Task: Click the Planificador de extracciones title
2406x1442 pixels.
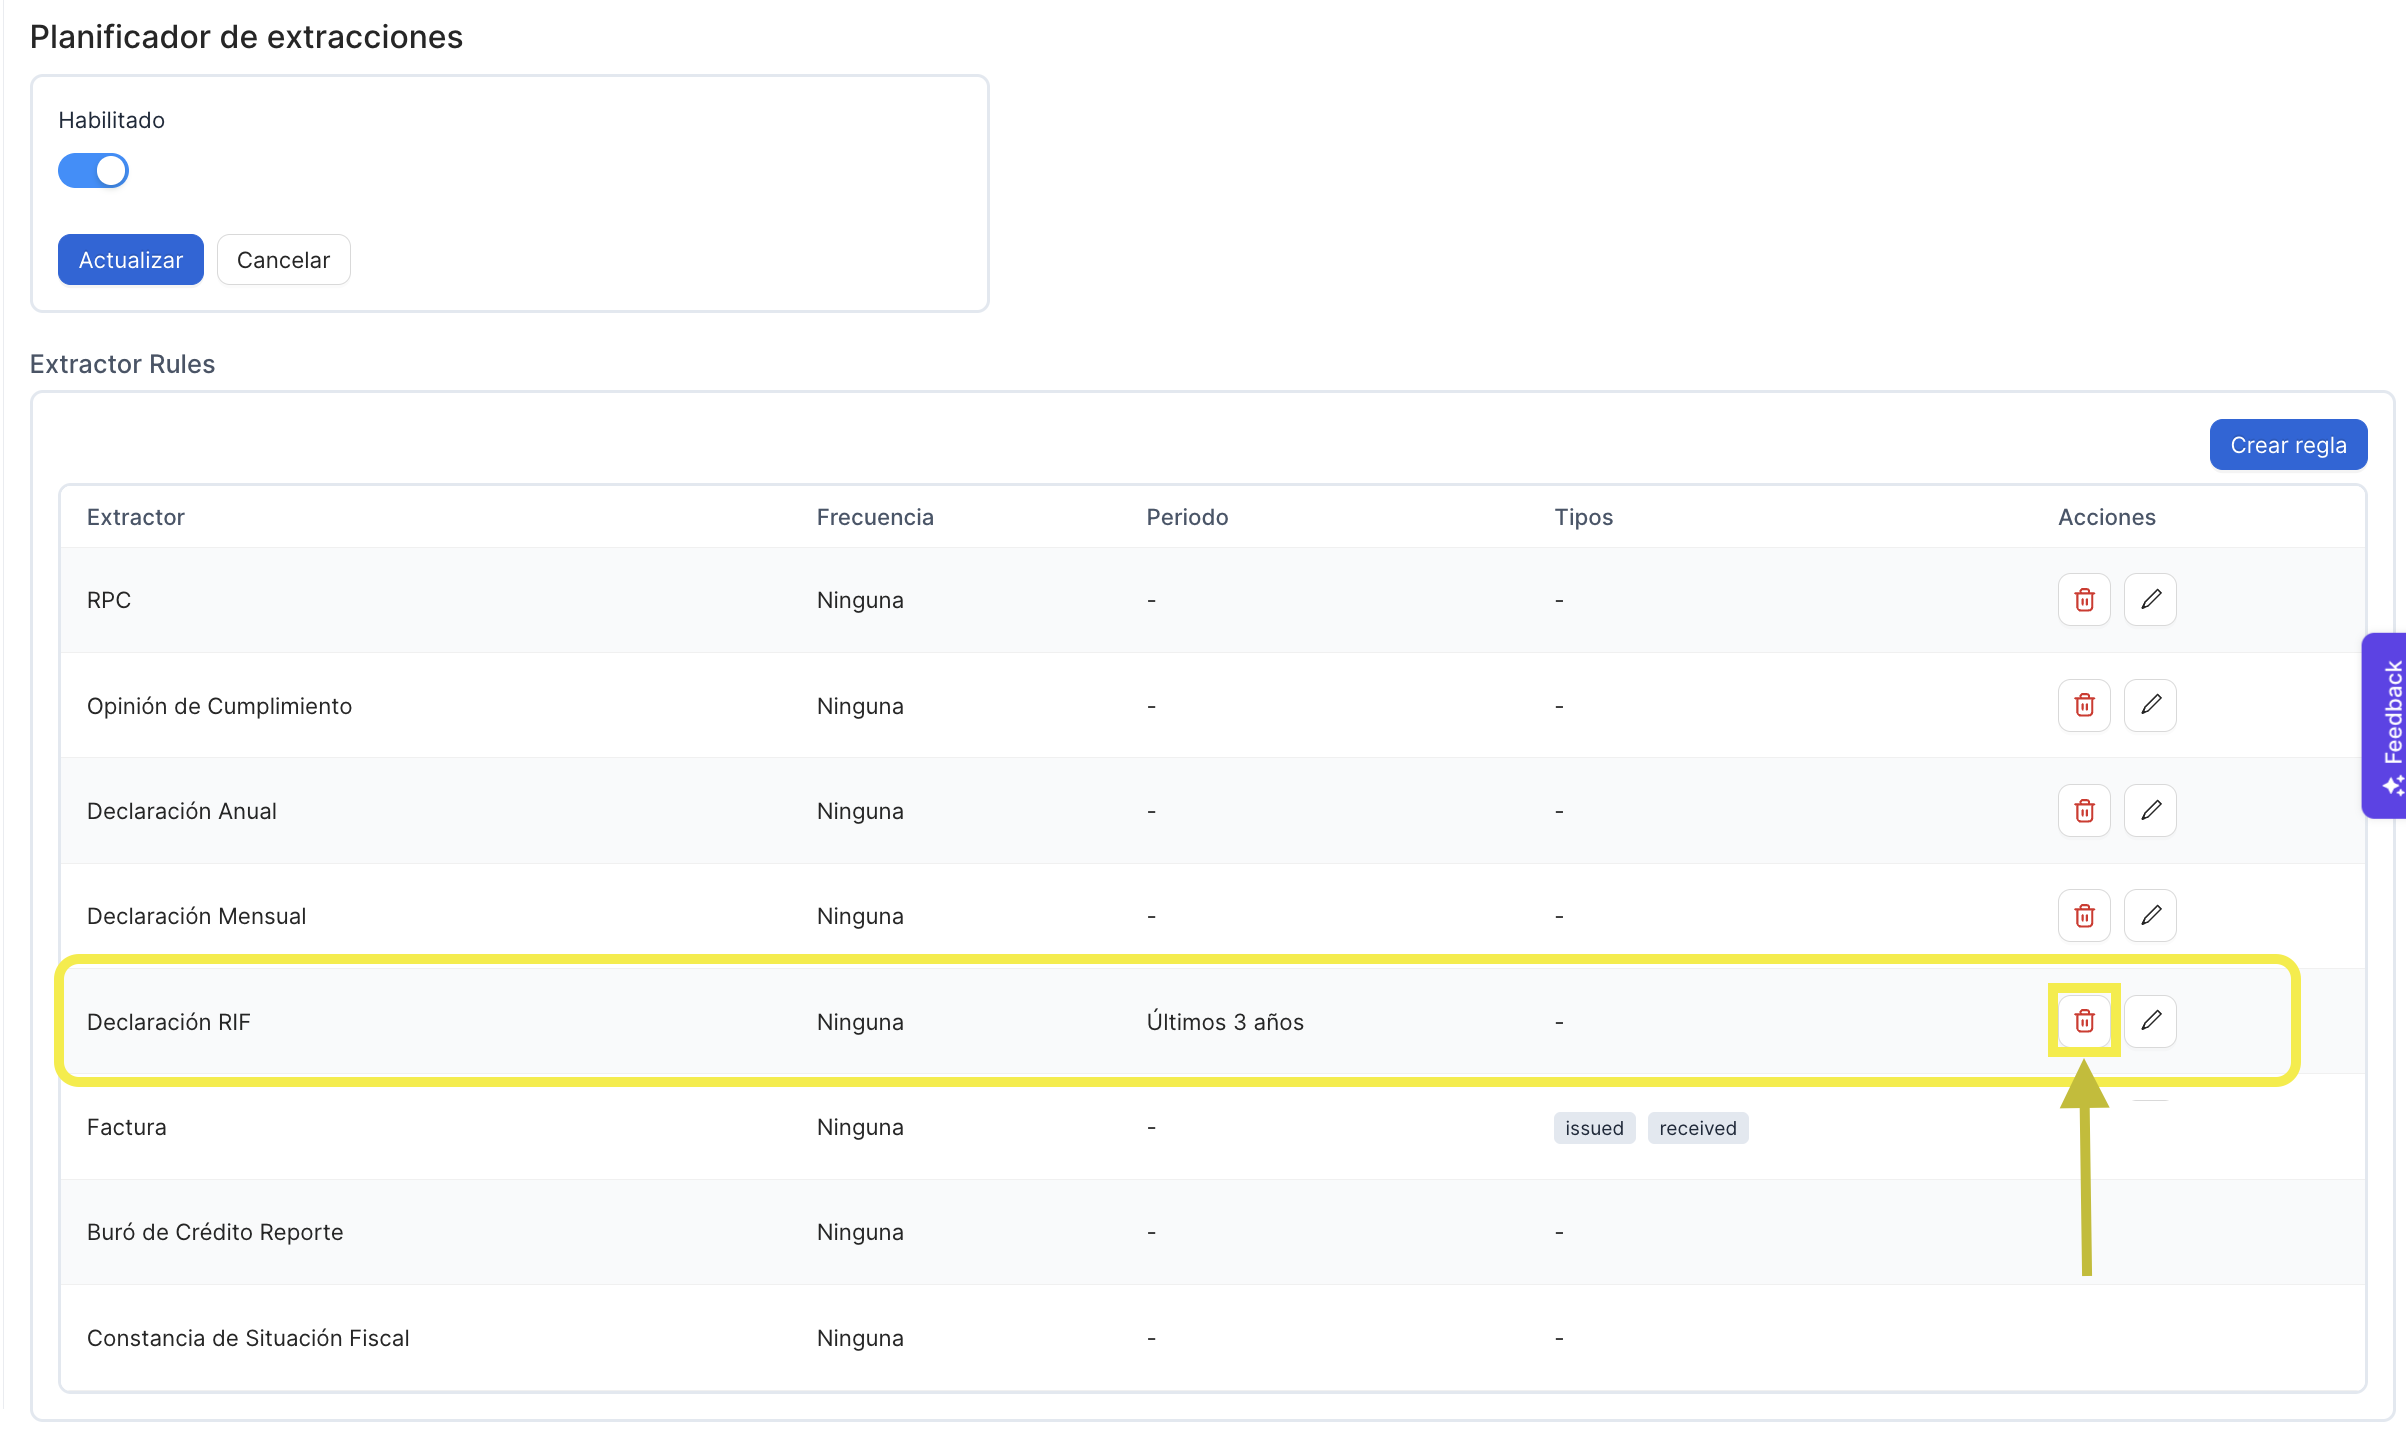Action: click(x=246, y=37)
